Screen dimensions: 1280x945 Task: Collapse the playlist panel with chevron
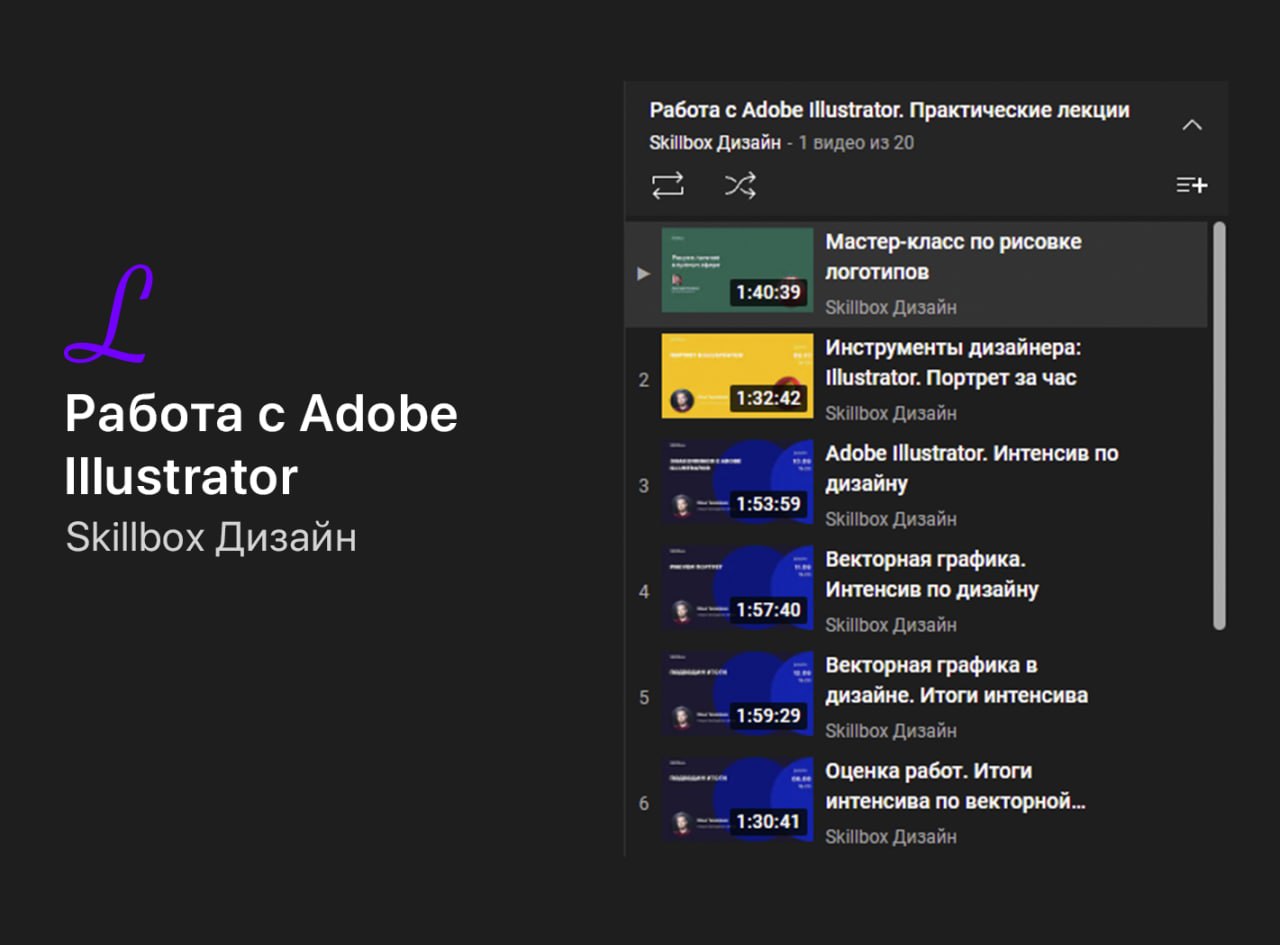pos(1191,125)
